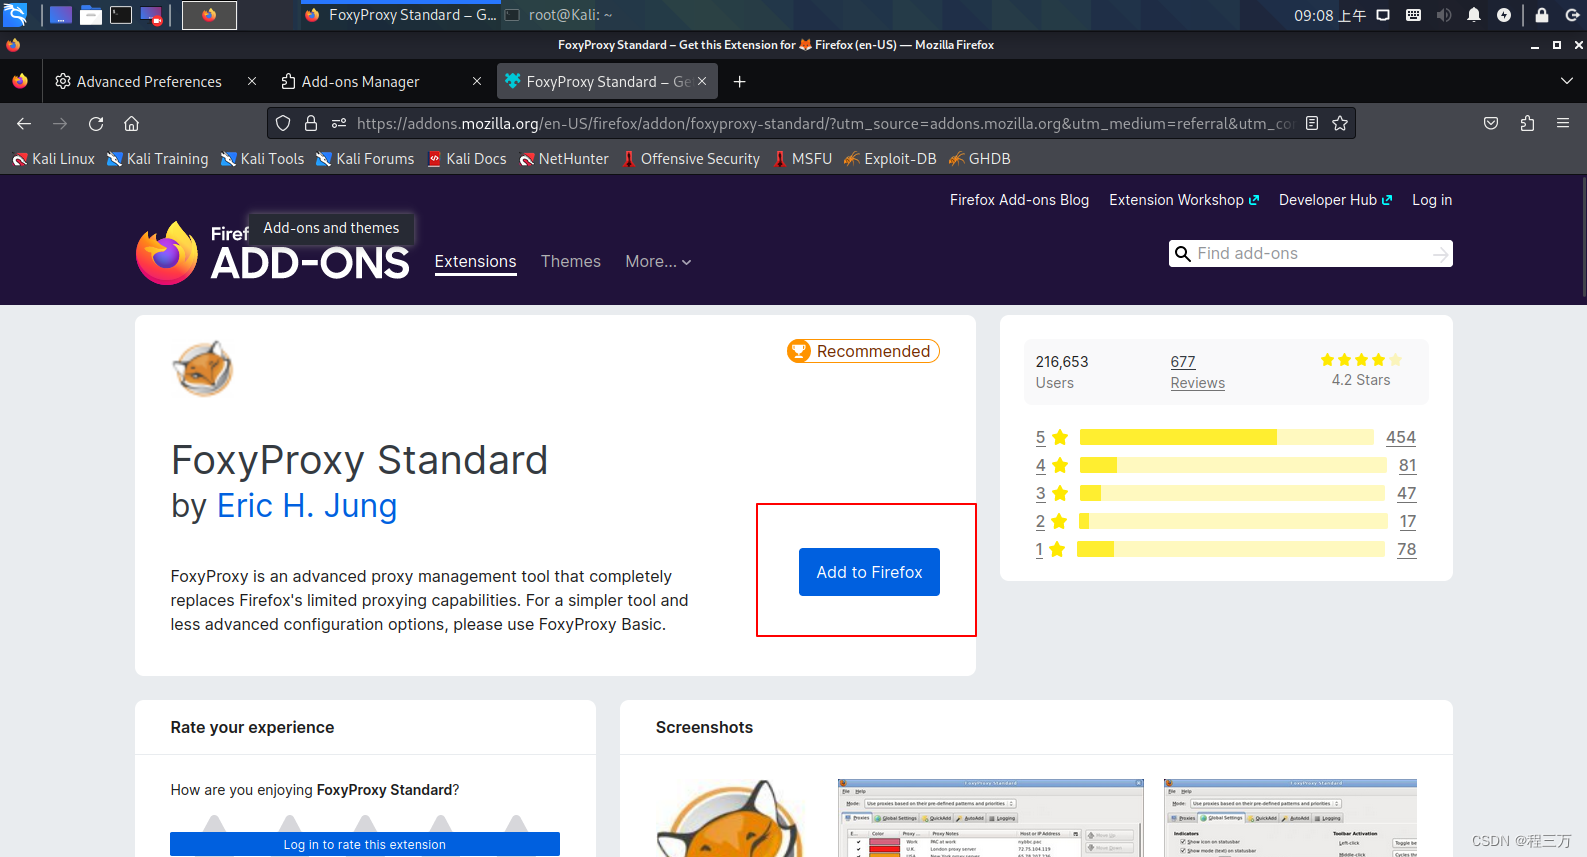
Task: Switch to the root@Kali terminal window
Action: (x=560, y=15)
